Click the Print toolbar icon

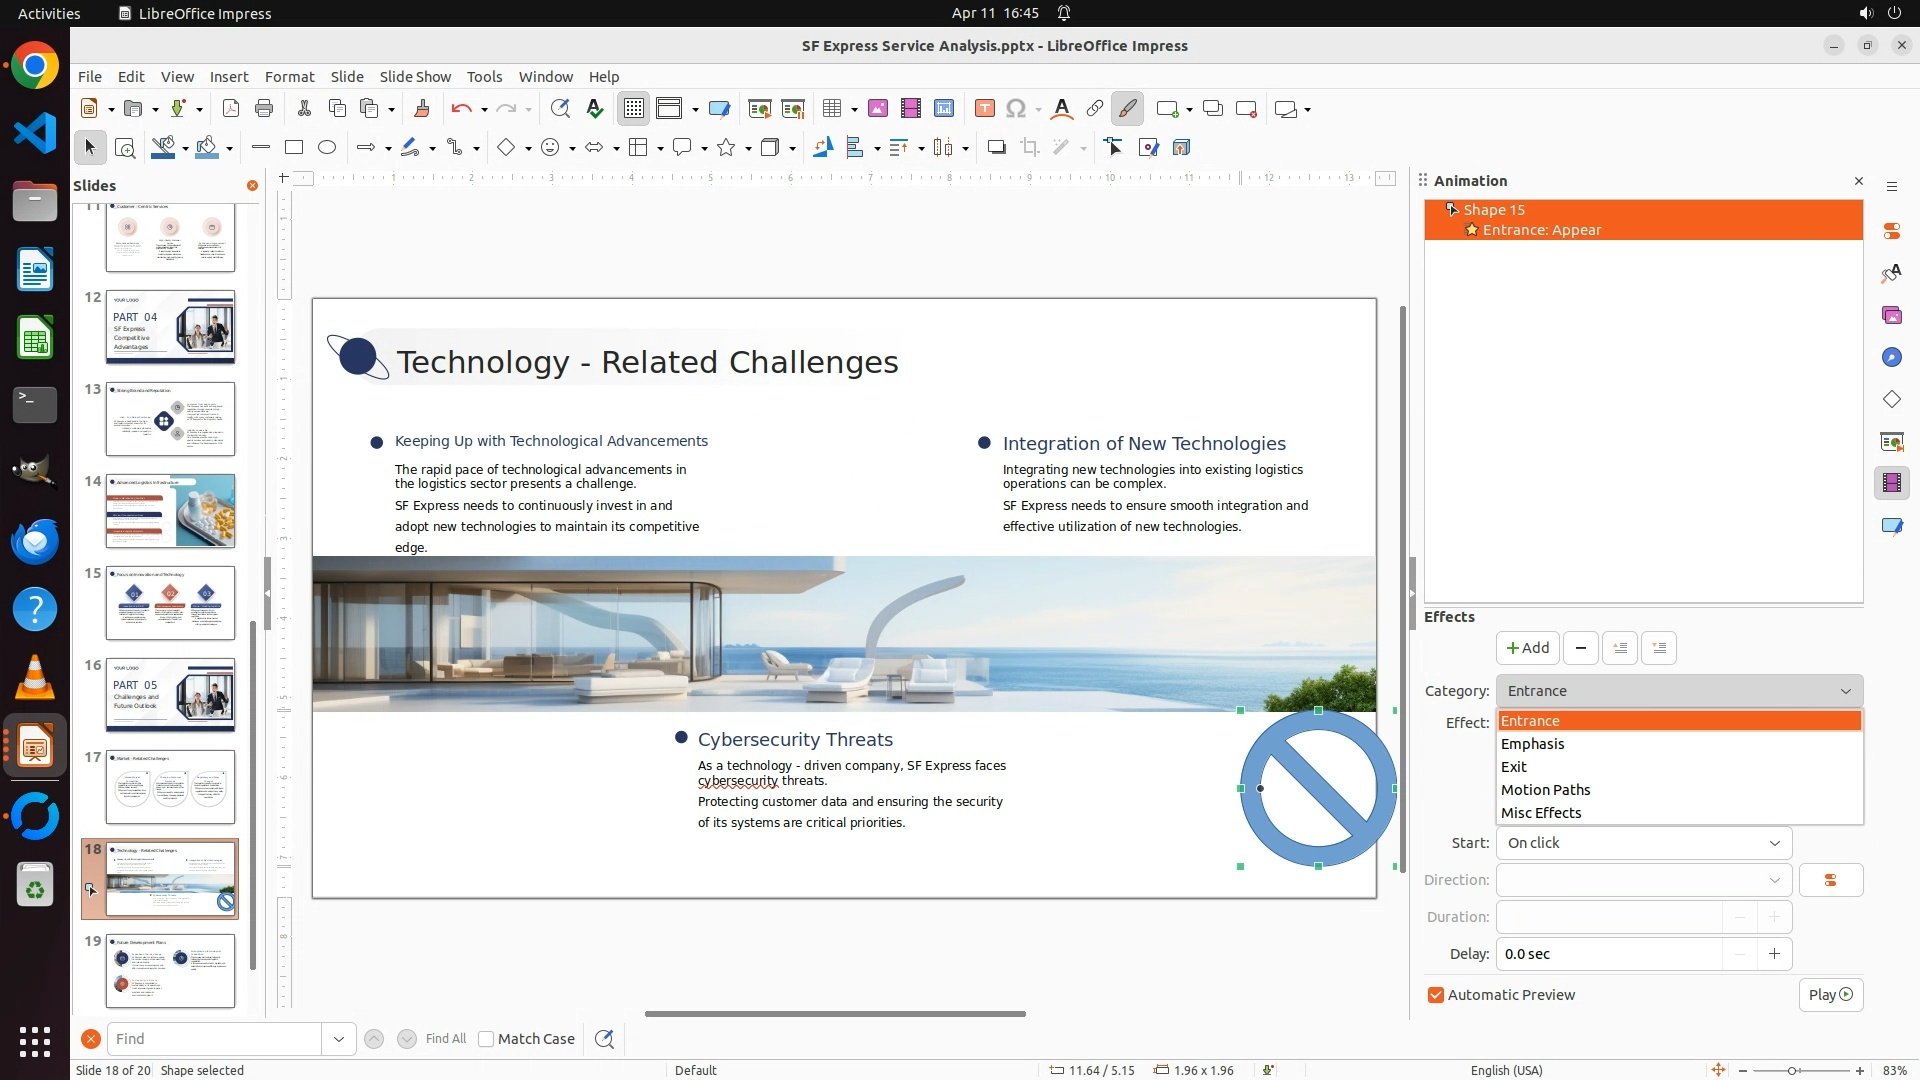(264, 109)
